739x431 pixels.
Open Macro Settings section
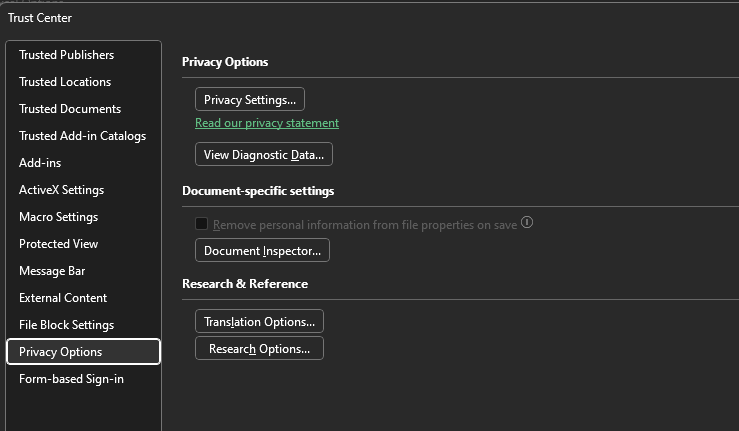(x=58, y=217)
